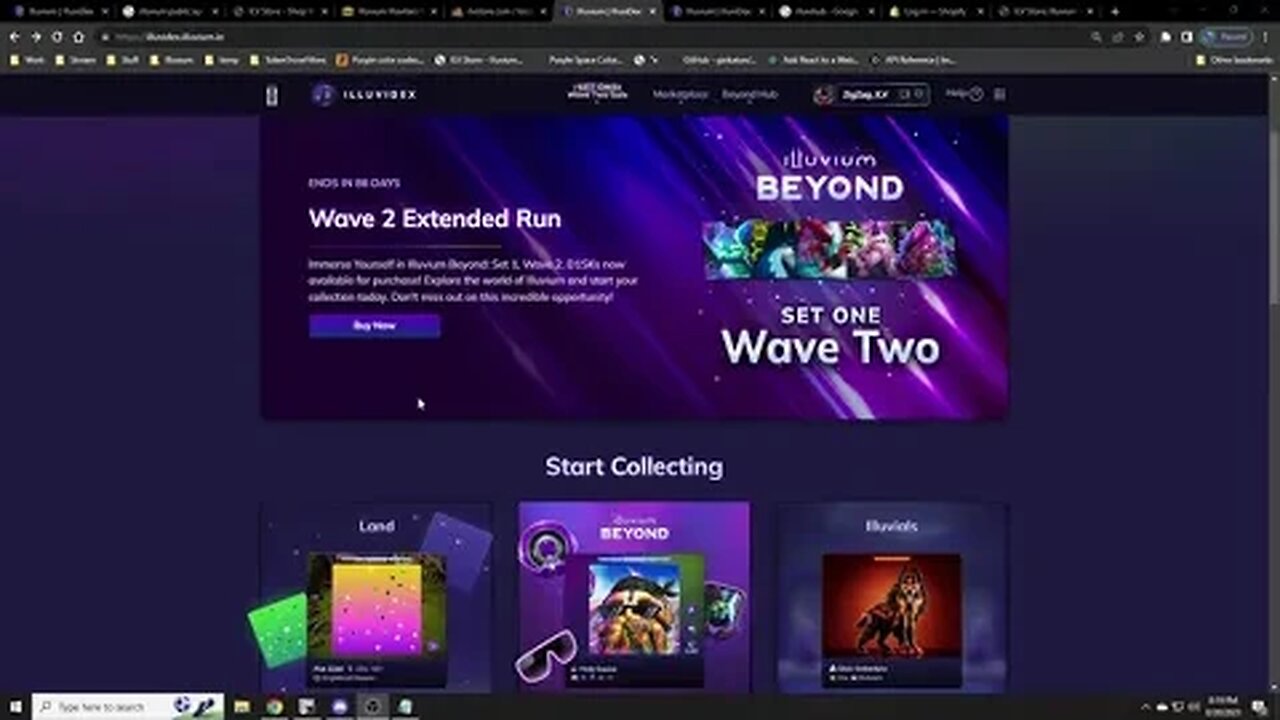The height and width of the screenshot is (720, 1280).
Task: Open the Chrome extensions puzzle icon
Action: [x=1166, y=37]
